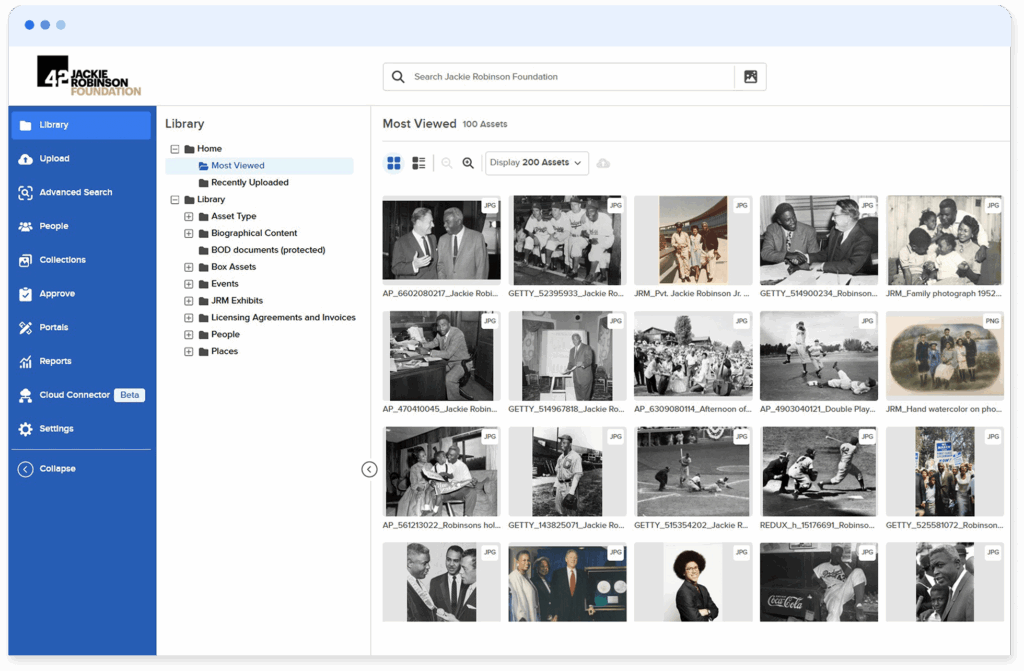Open the portrait of woman with afro thumbnail
The width and height of the screenshot is (1024, 671).
pyautogui.click(x=693, y=582)
